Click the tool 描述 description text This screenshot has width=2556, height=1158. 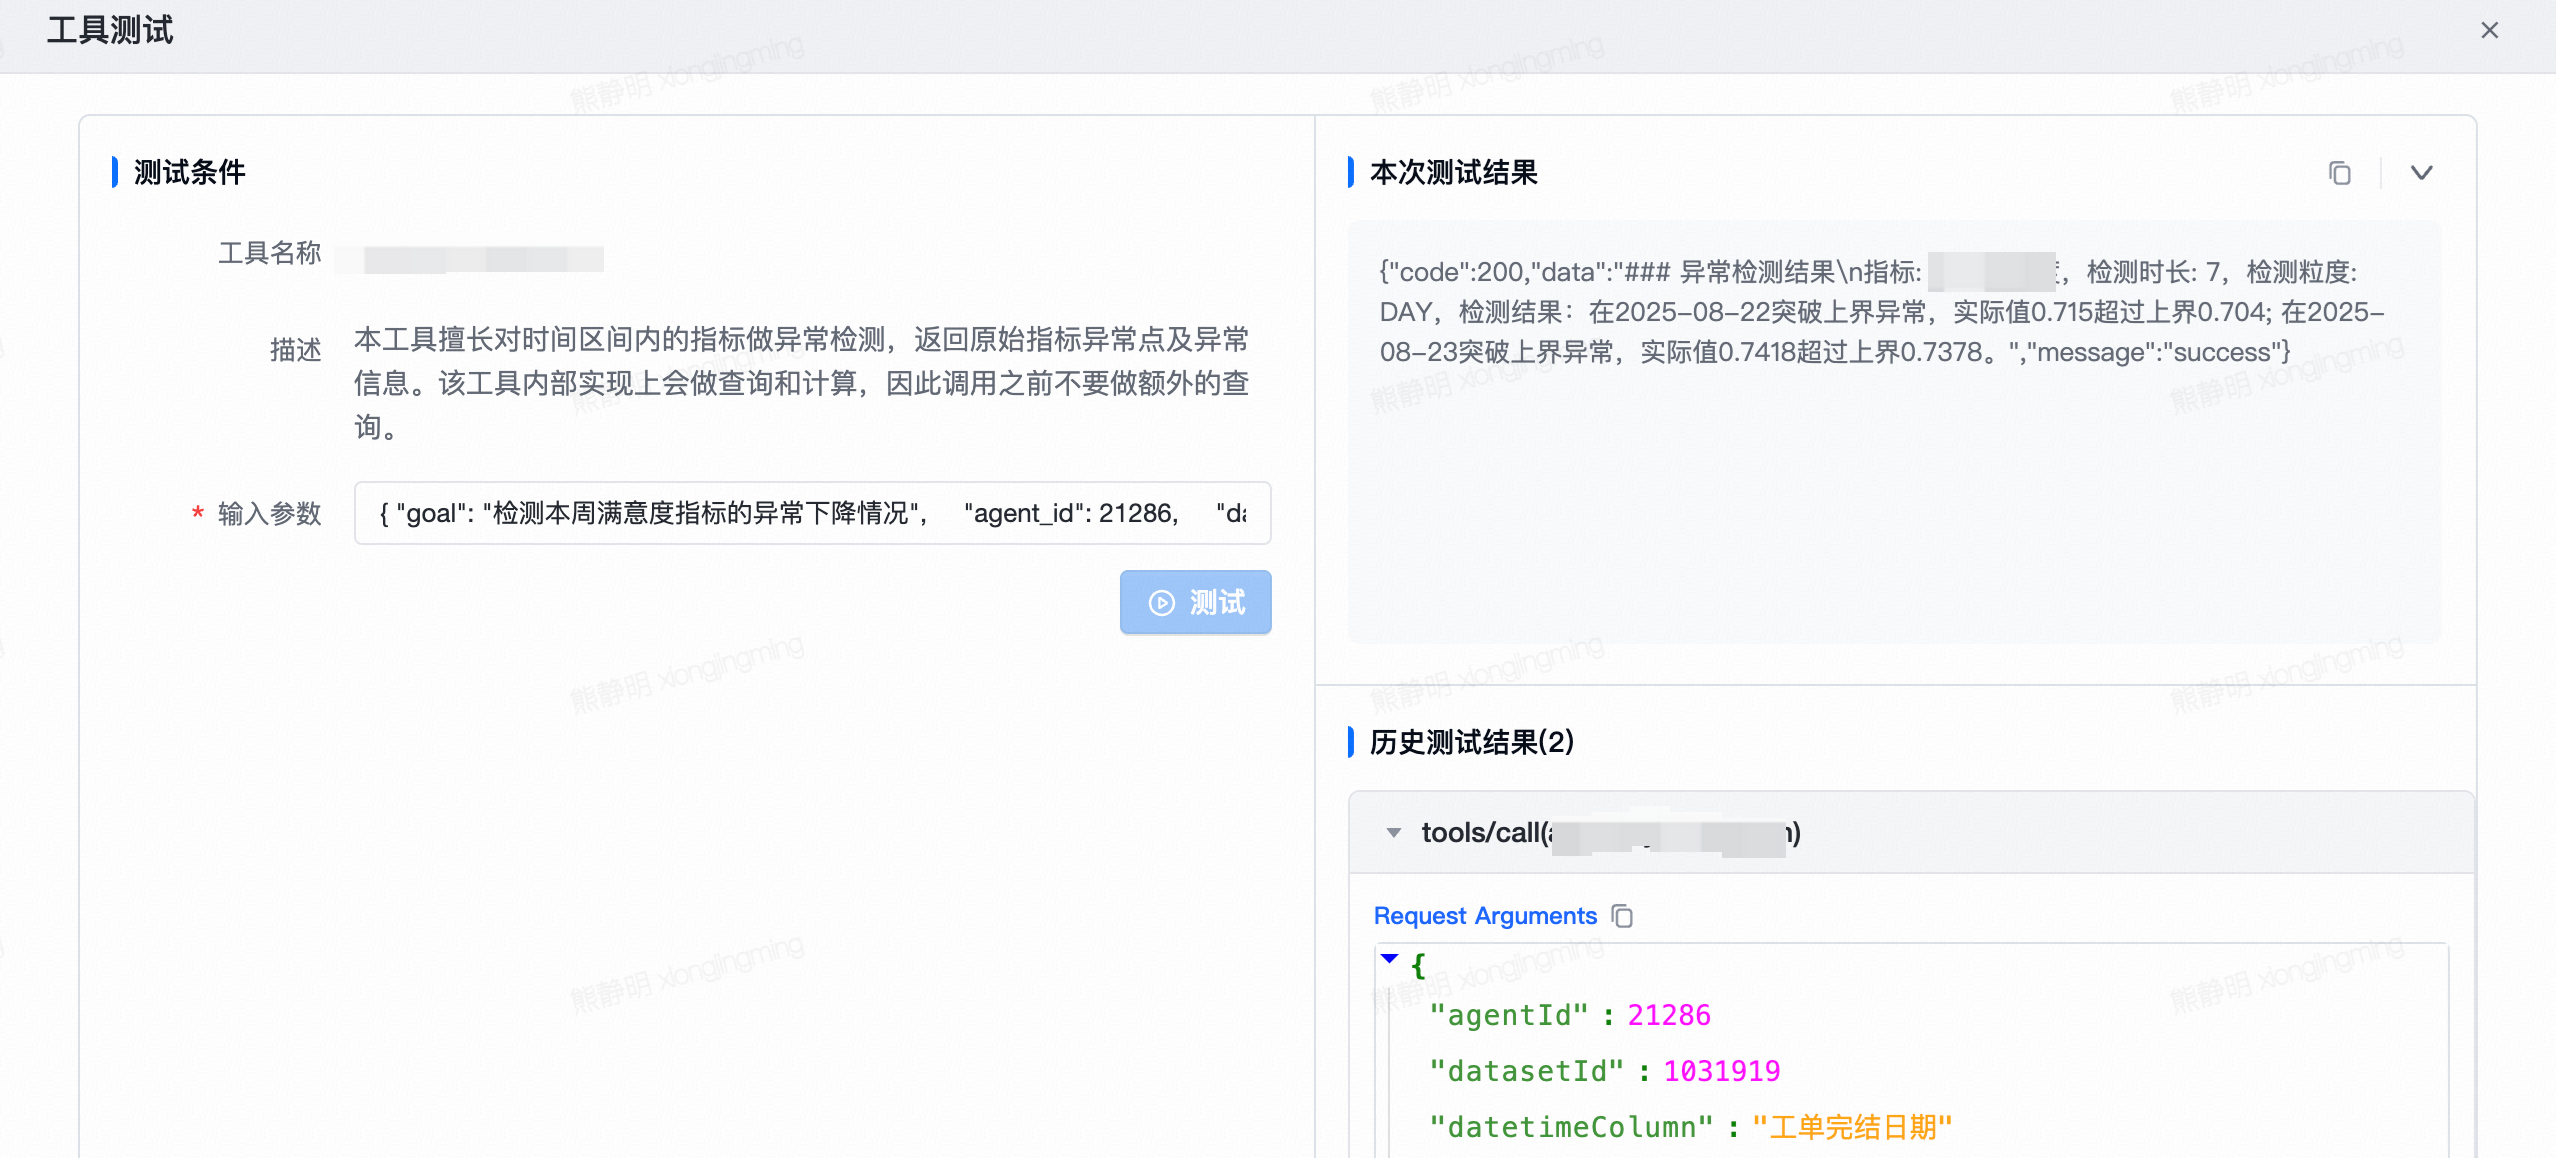pos(800,382)
